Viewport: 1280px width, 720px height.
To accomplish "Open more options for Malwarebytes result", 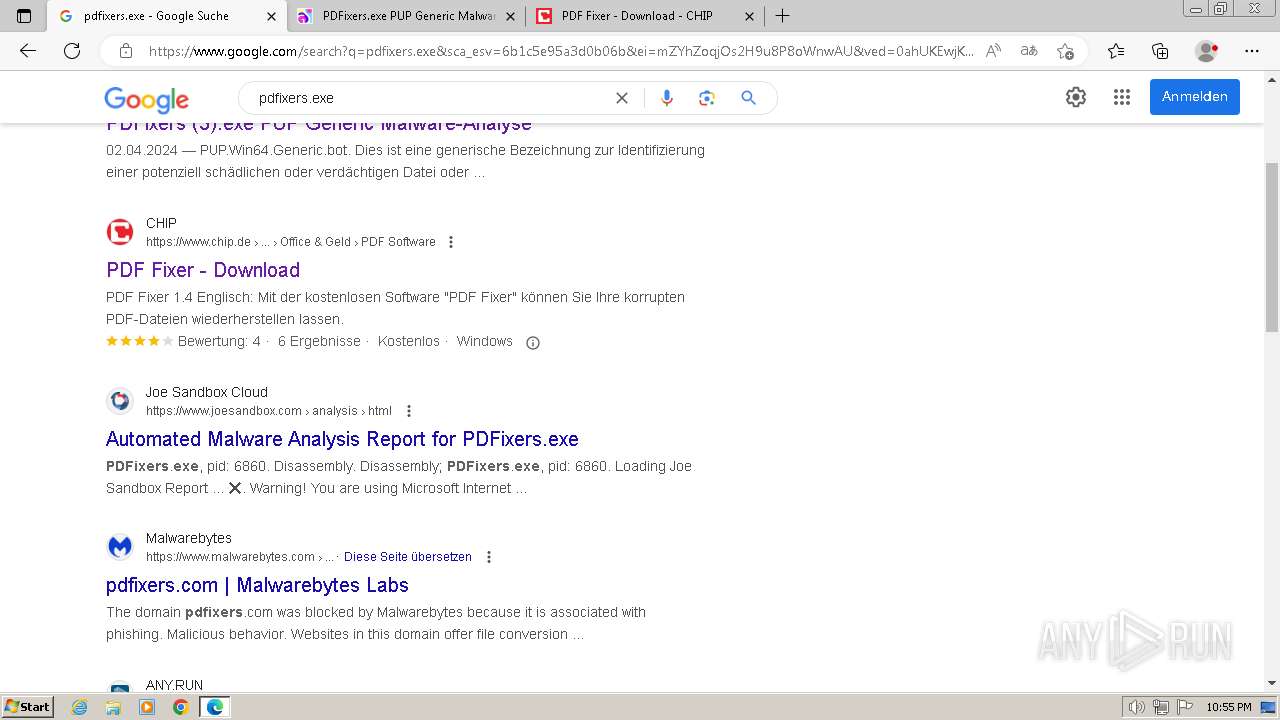I will (x=488, y=557).
